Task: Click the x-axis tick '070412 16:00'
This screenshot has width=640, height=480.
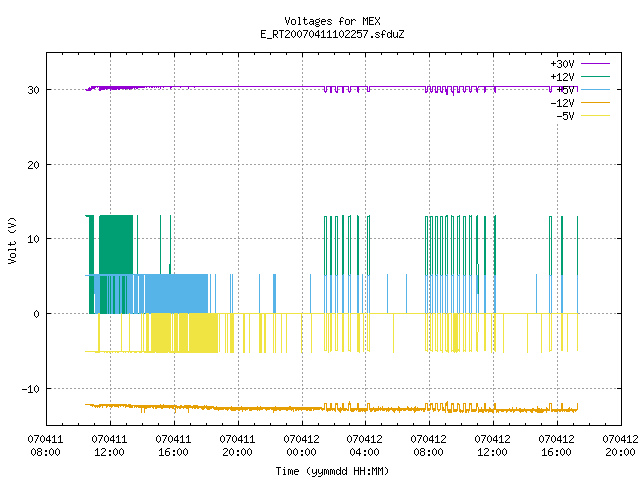Action: click(557, 446)
